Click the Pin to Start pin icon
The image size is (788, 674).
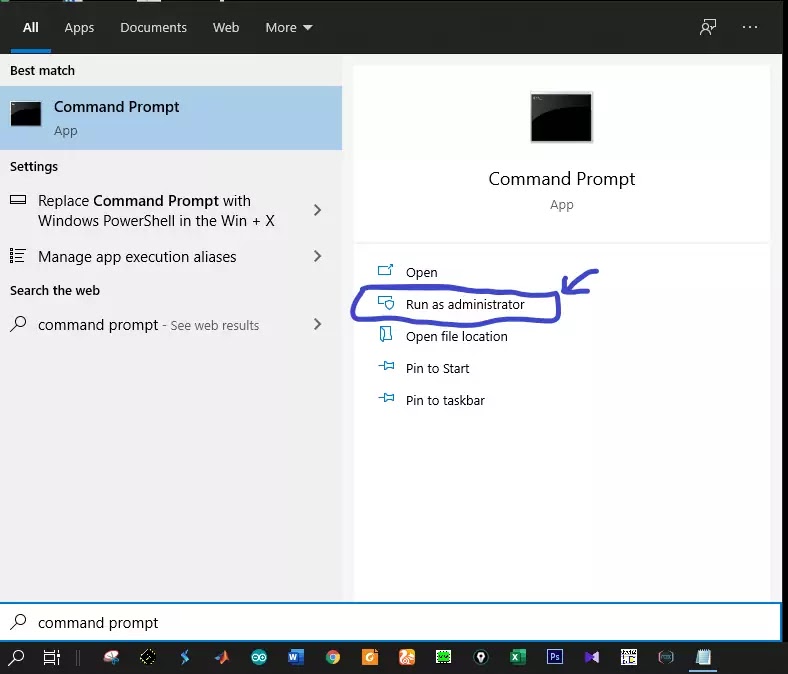click(x=386, y=366)
